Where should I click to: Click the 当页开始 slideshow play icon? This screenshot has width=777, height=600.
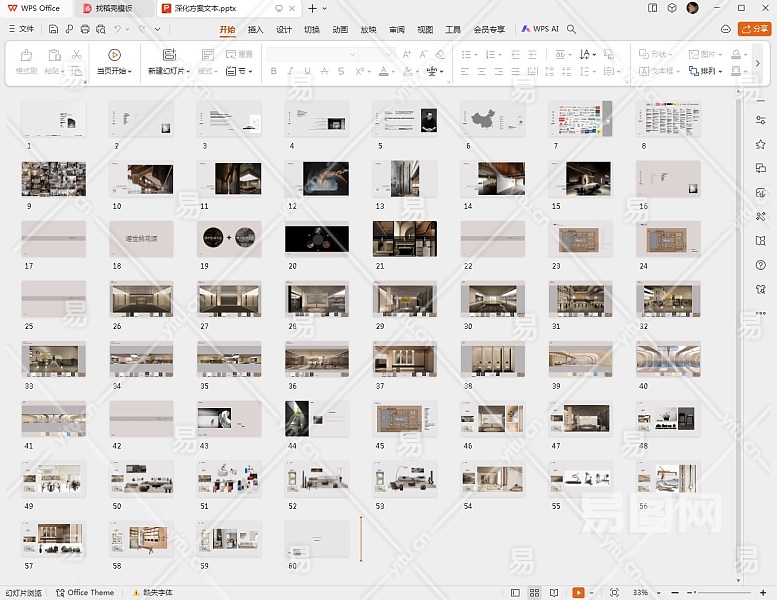(x=114, y=55)
